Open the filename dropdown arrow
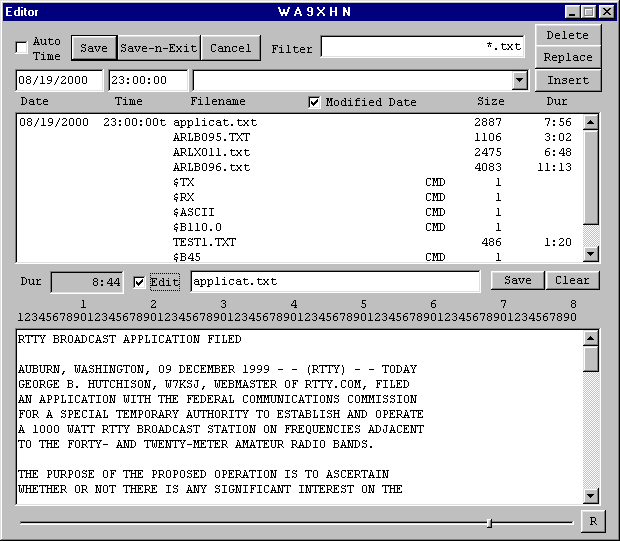Viewport: 620px width, 541px height. [x=520, y=81]
